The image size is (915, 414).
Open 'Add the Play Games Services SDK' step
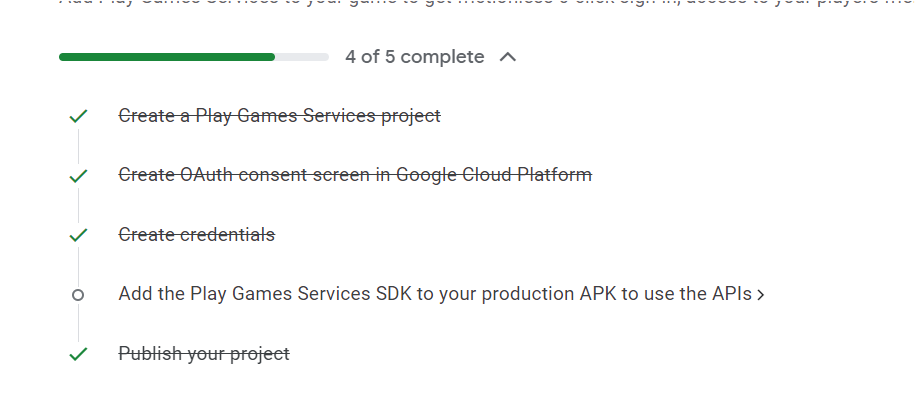coord(435,294)
